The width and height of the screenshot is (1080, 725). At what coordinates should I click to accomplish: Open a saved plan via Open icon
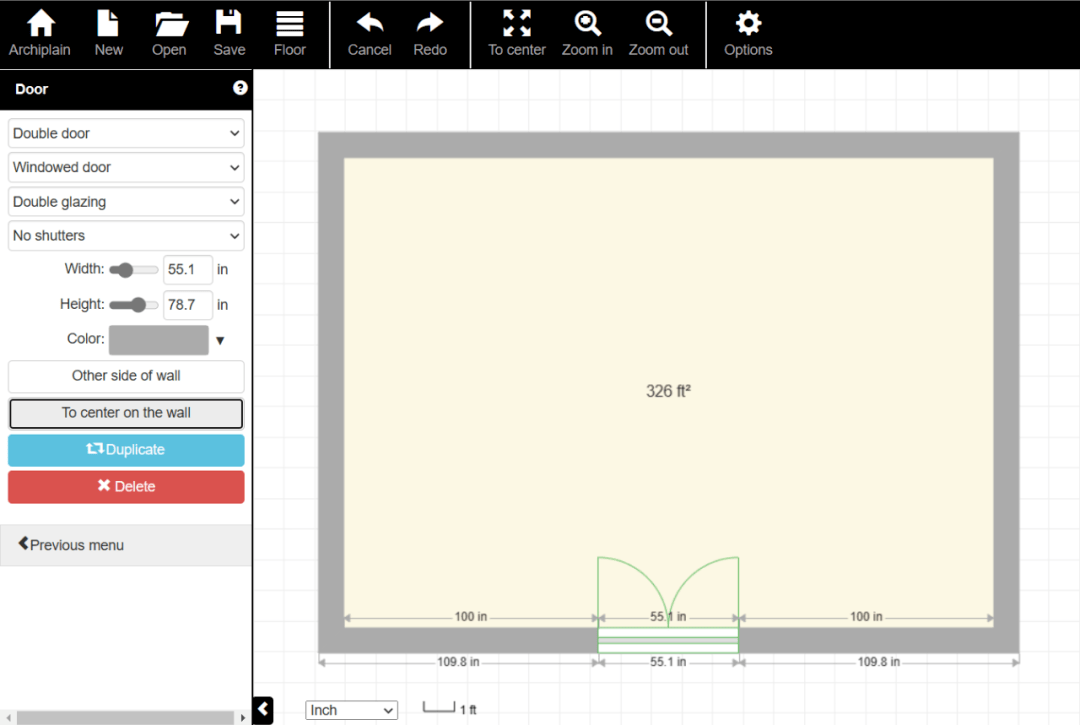coord(170,24)
